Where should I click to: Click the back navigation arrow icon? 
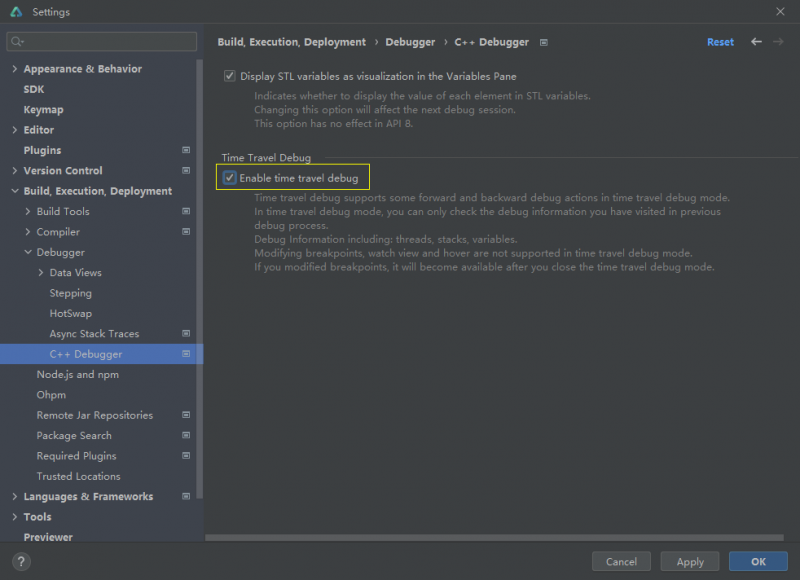756,42
